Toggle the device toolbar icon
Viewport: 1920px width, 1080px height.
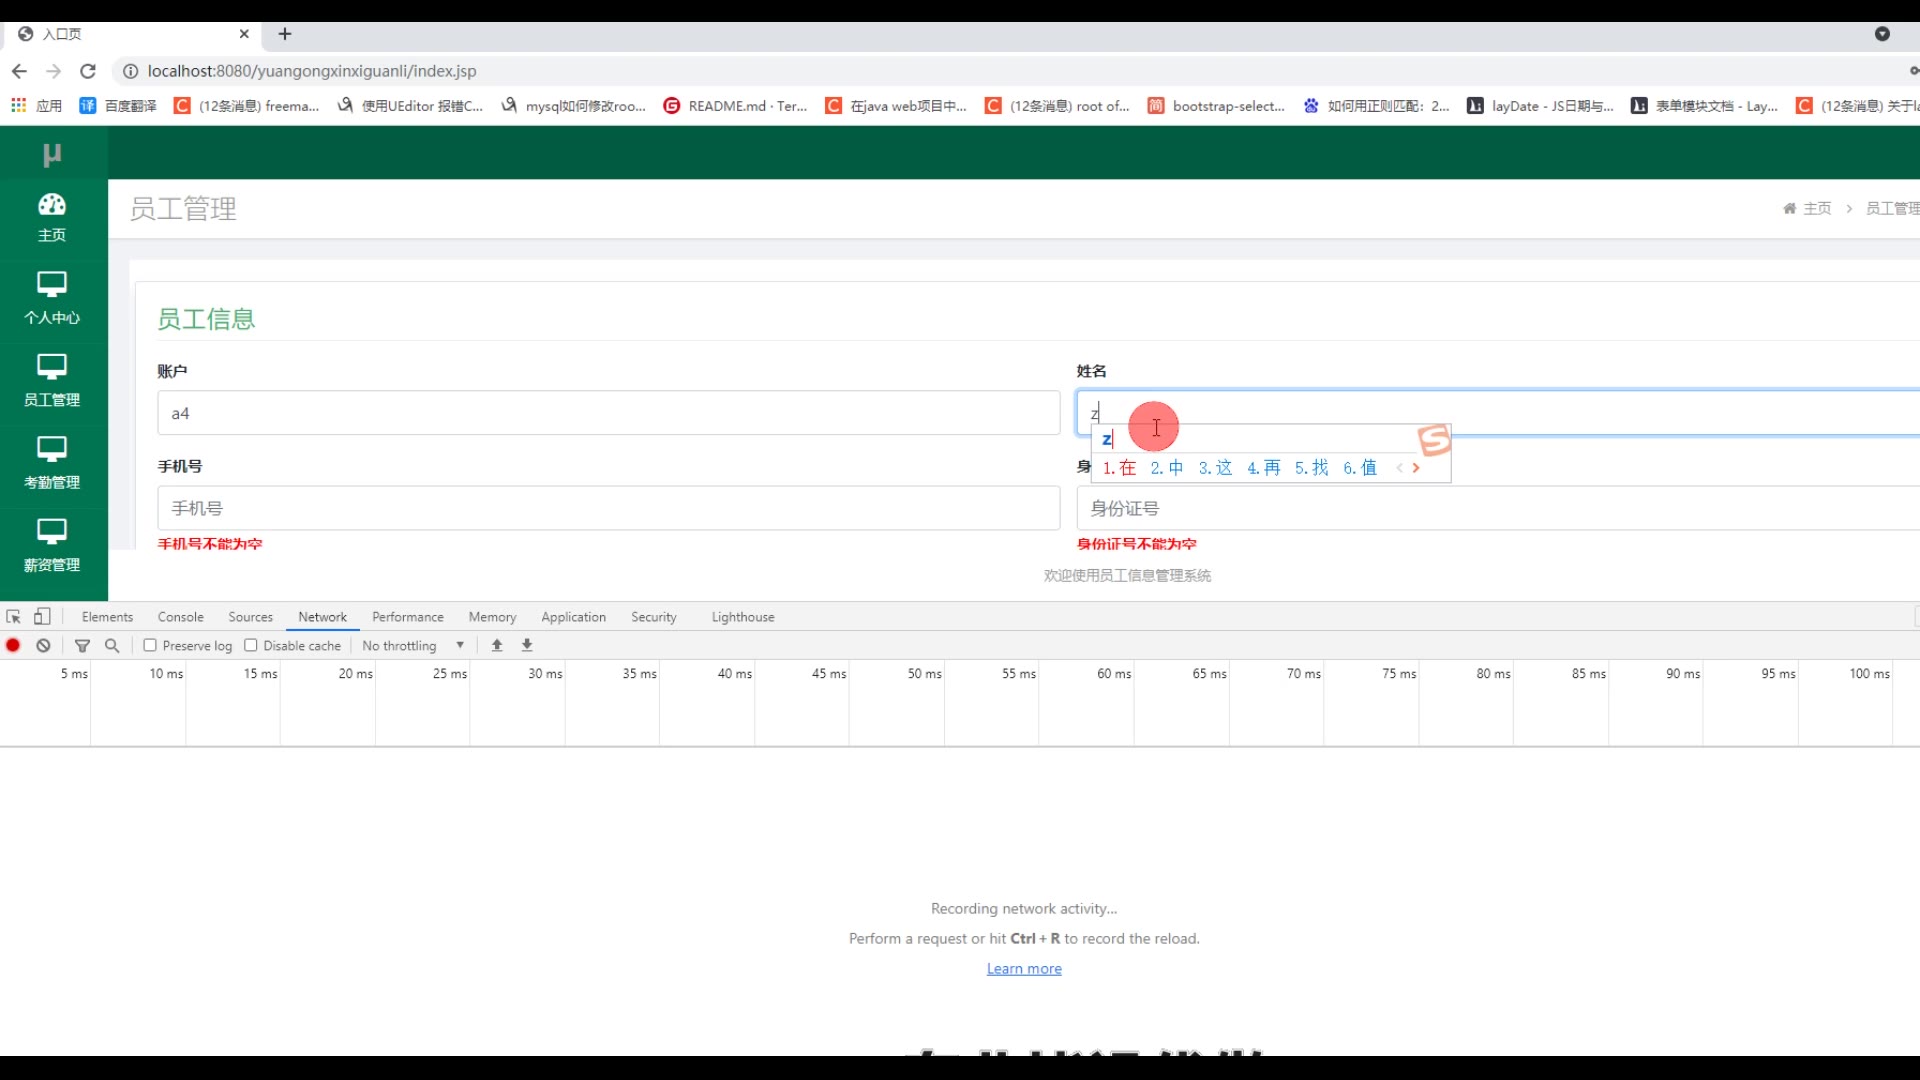point(42,617)
